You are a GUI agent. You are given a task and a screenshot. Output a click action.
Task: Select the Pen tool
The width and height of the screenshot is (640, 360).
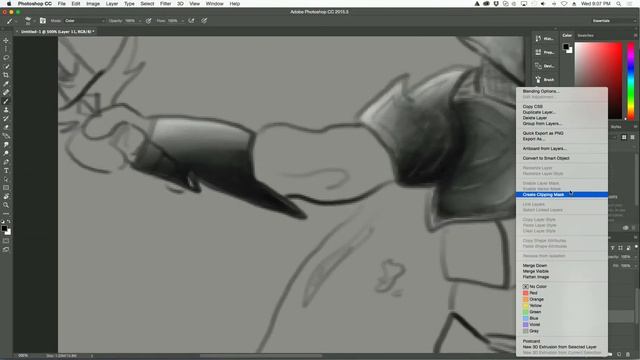pyautogui.click(x=6, y=162)
